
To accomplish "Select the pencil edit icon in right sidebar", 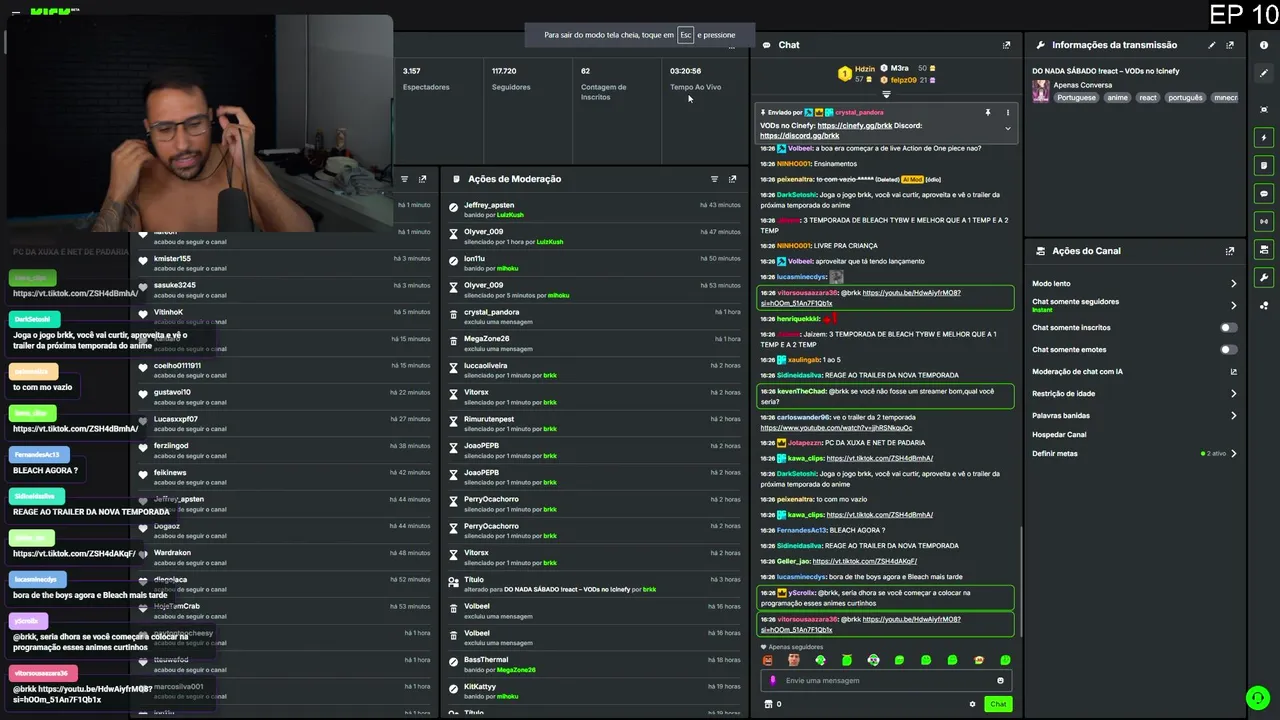I will click(x=1264, y=74).
